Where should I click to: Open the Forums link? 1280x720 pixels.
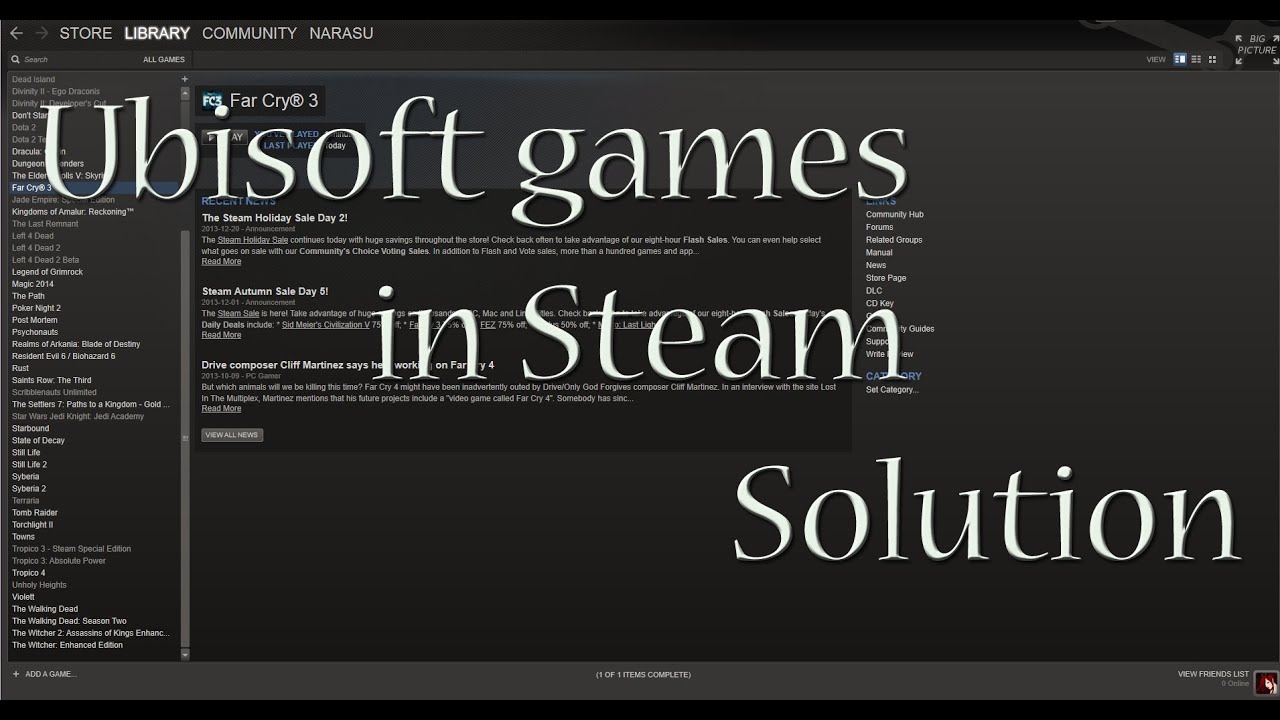879,228
